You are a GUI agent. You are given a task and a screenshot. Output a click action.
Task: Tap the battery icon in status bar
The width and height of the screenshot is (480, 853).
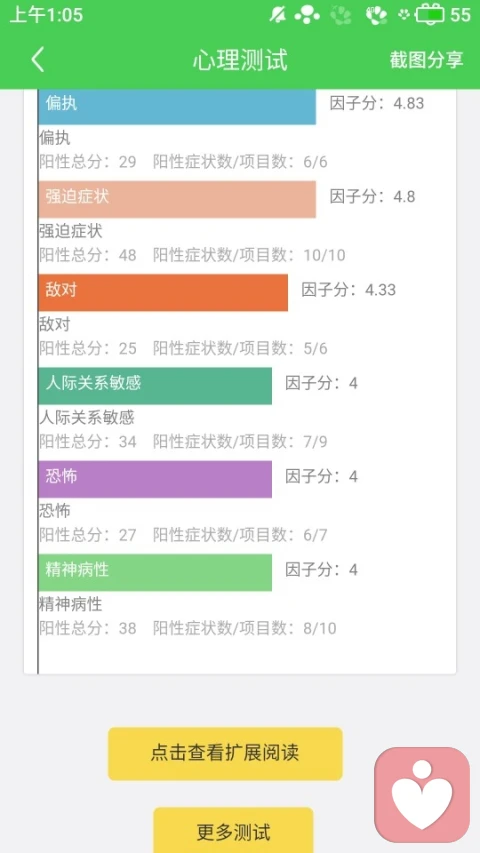coord(429,15)
